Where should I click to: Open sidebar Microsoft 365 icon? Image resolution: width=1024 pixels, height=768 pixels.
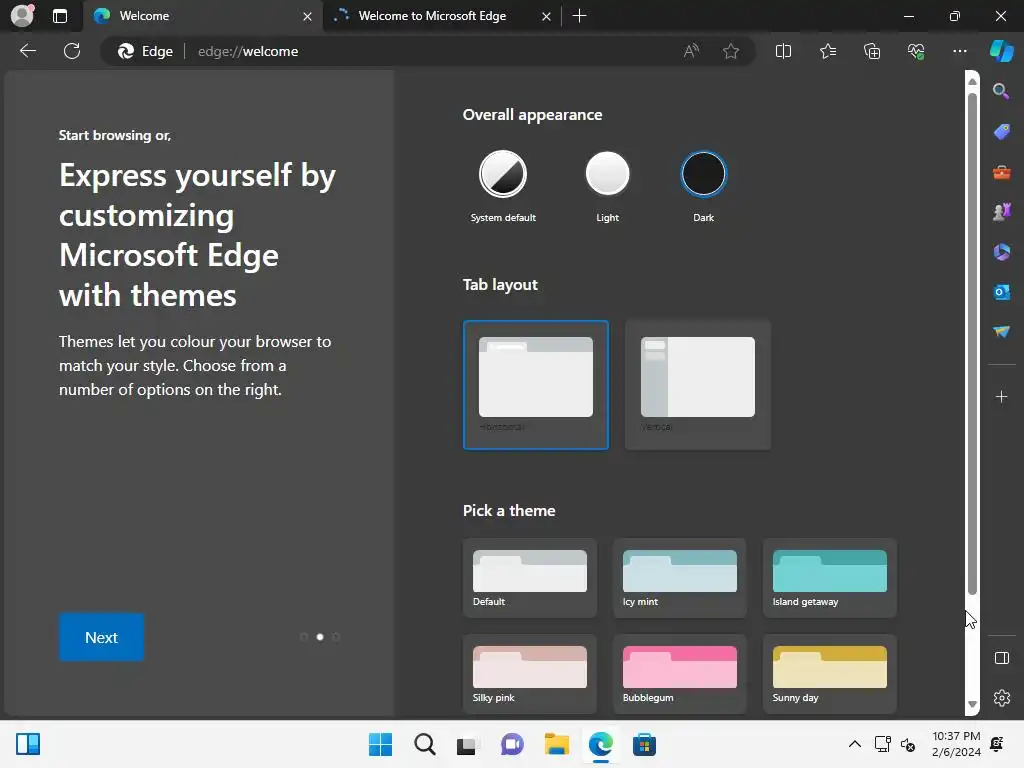pos(1001,252)
